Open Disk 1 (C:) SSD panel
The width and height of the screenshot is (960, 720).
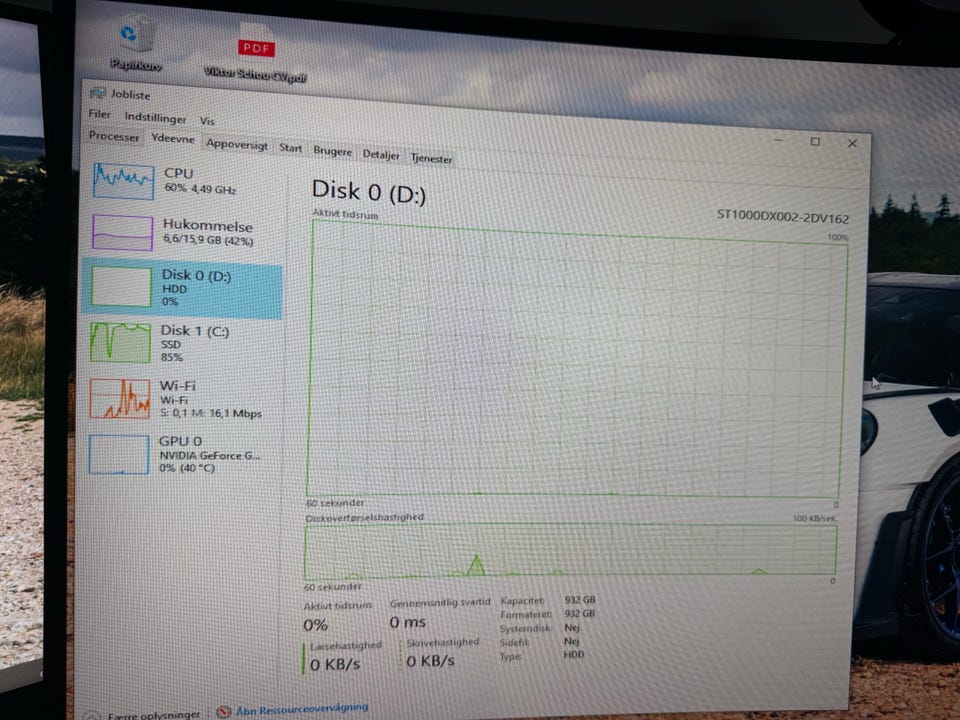coord(181,343)
